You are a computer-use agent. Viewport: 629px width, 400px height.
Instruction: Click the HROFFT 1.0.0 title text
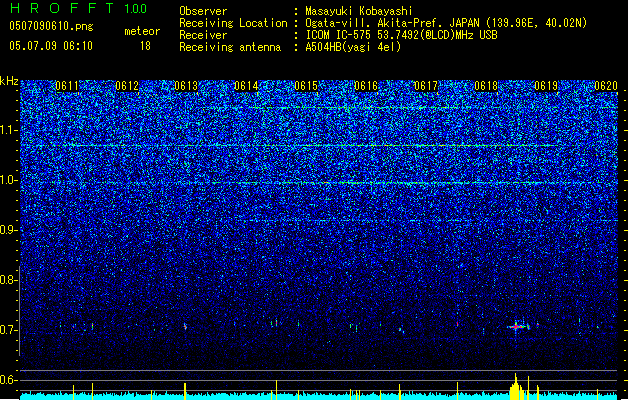point(79,8)
